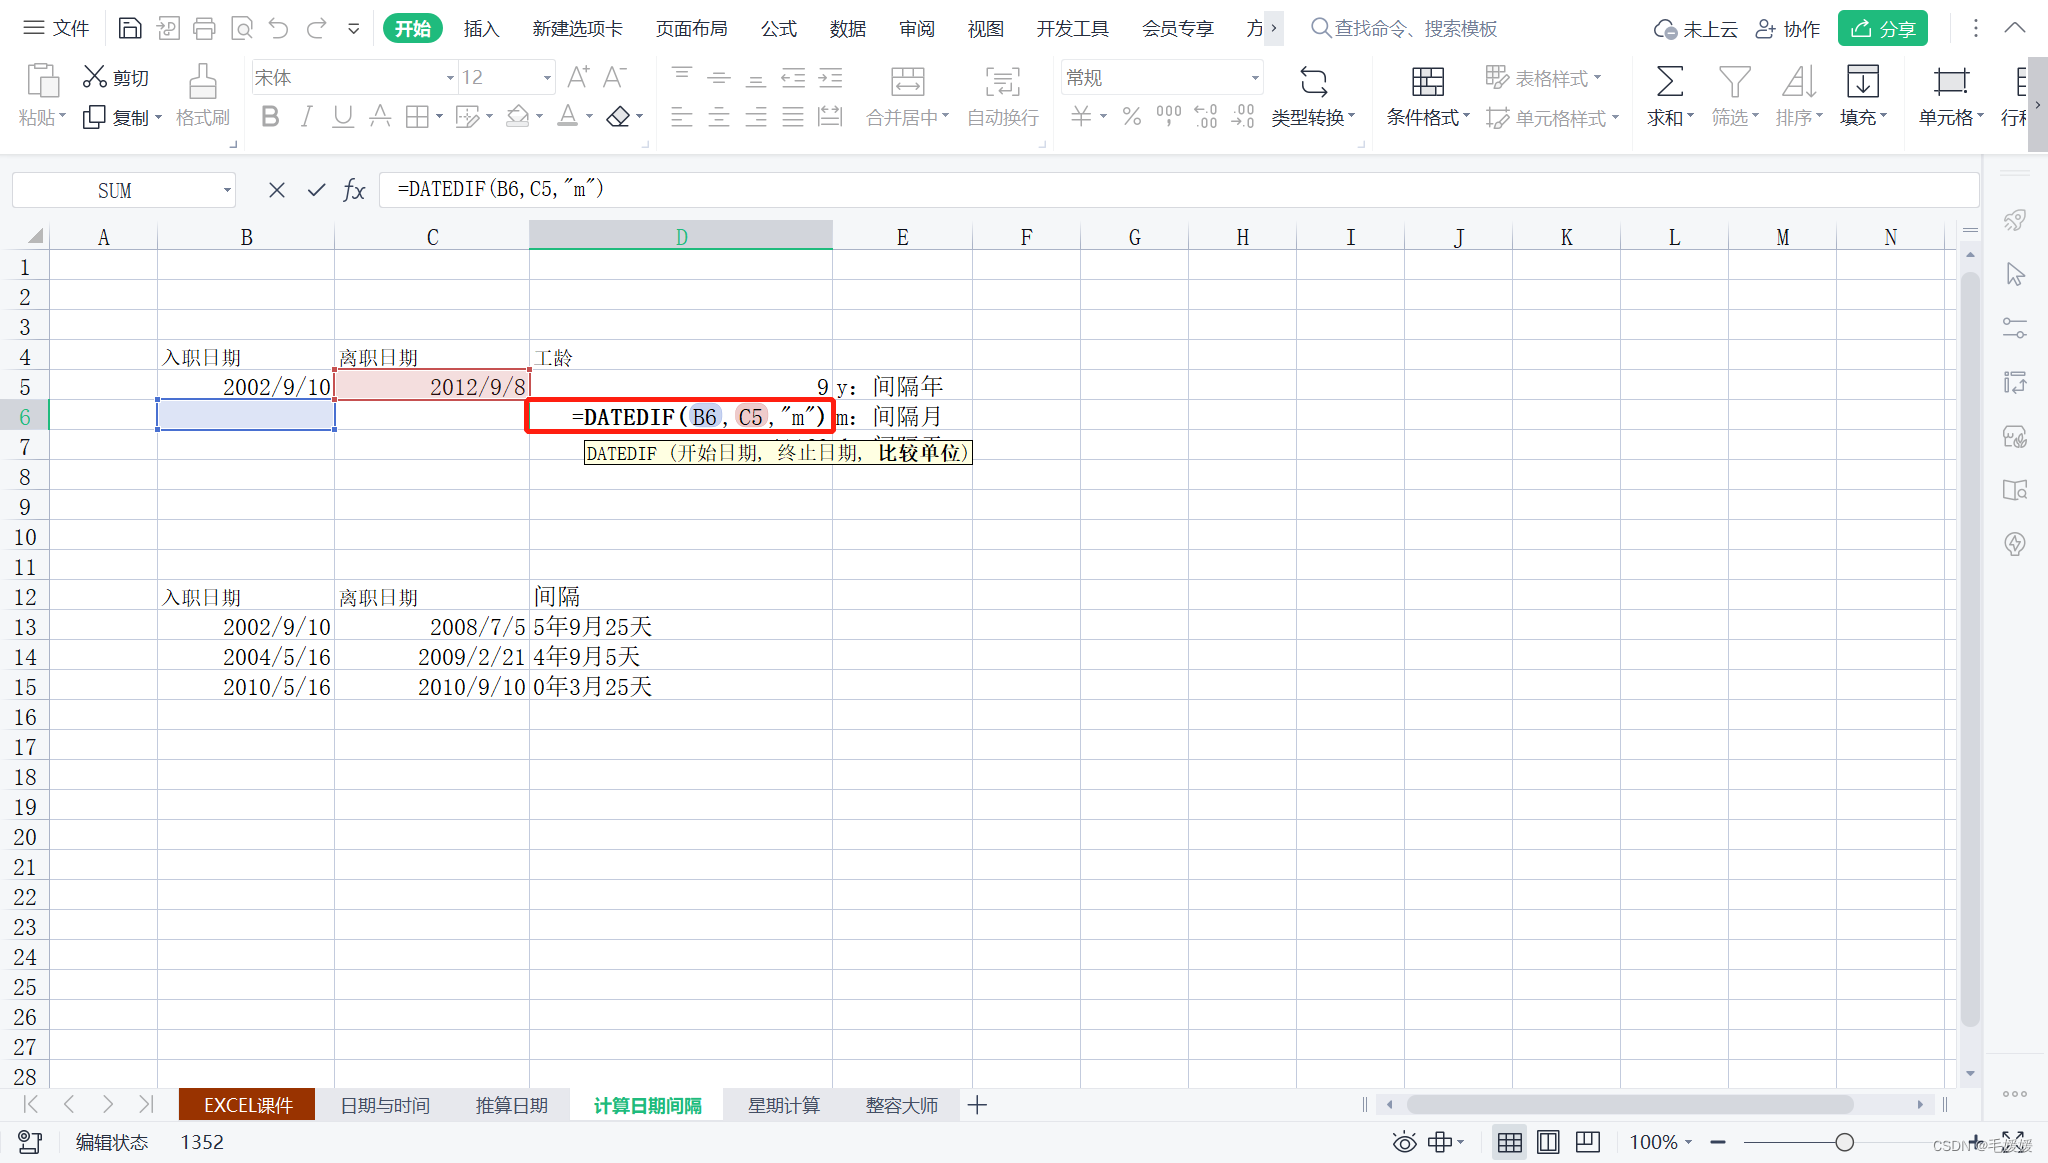Adjust the zoom slider handle
This screenshot has height=1163, width=2048.
tap(1845, 1142)
